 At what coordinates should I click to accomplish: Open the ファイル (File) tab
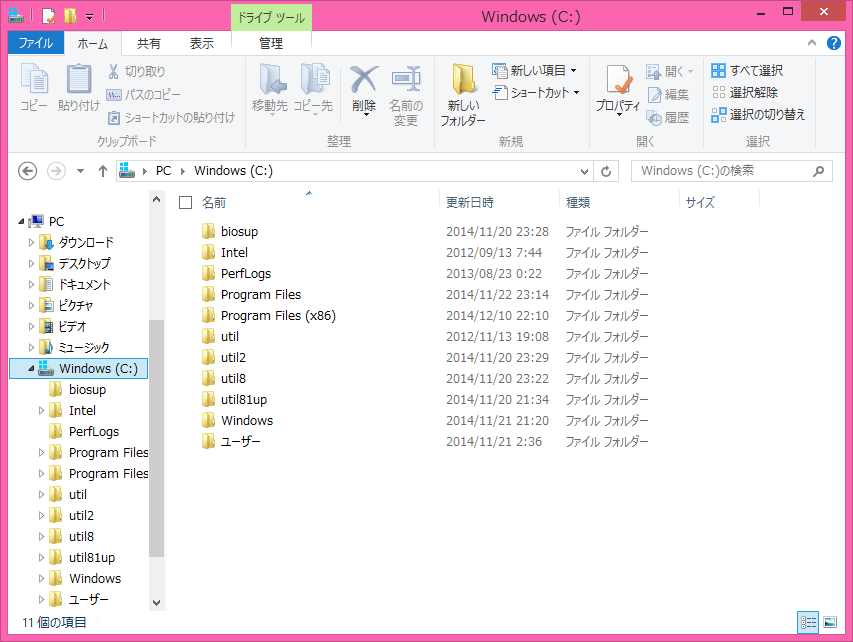pos(36,43)
